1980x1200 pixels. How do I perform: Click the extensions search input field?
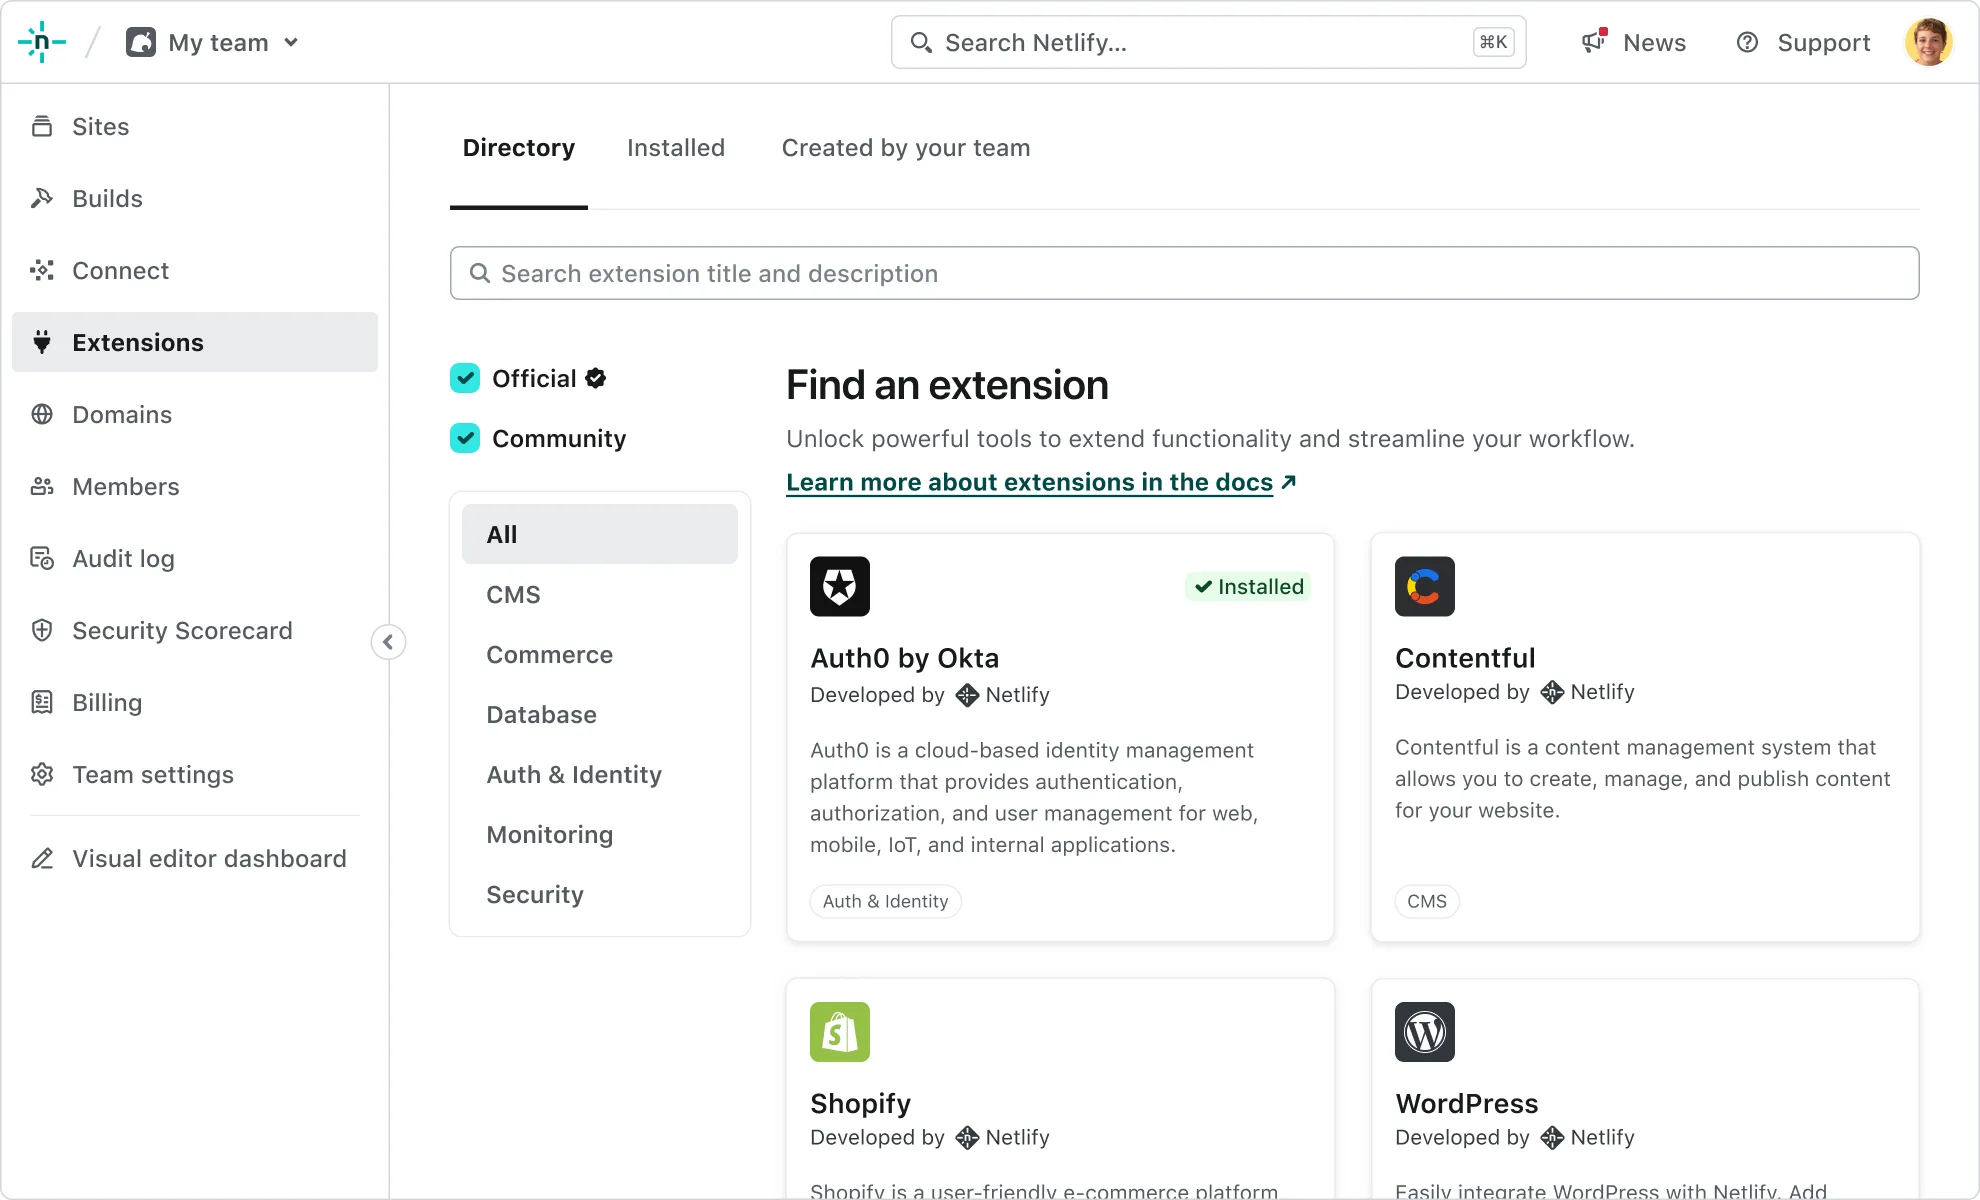coord(1185,273)
